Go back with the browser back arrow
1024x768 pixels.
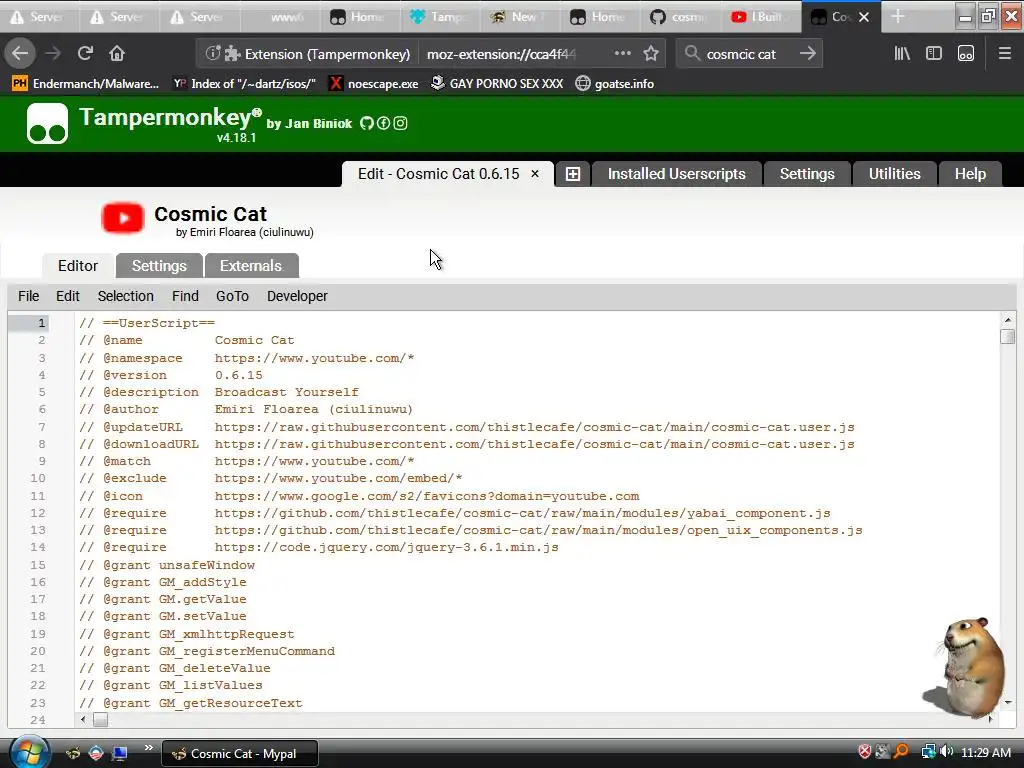pos(20,54)
